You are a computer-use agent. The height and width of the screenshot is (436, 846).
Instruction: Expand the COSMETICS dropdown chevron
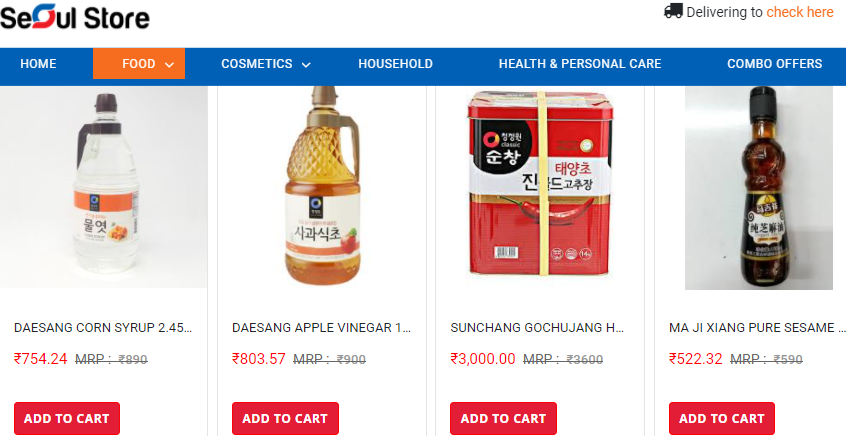tap(306, 65)
